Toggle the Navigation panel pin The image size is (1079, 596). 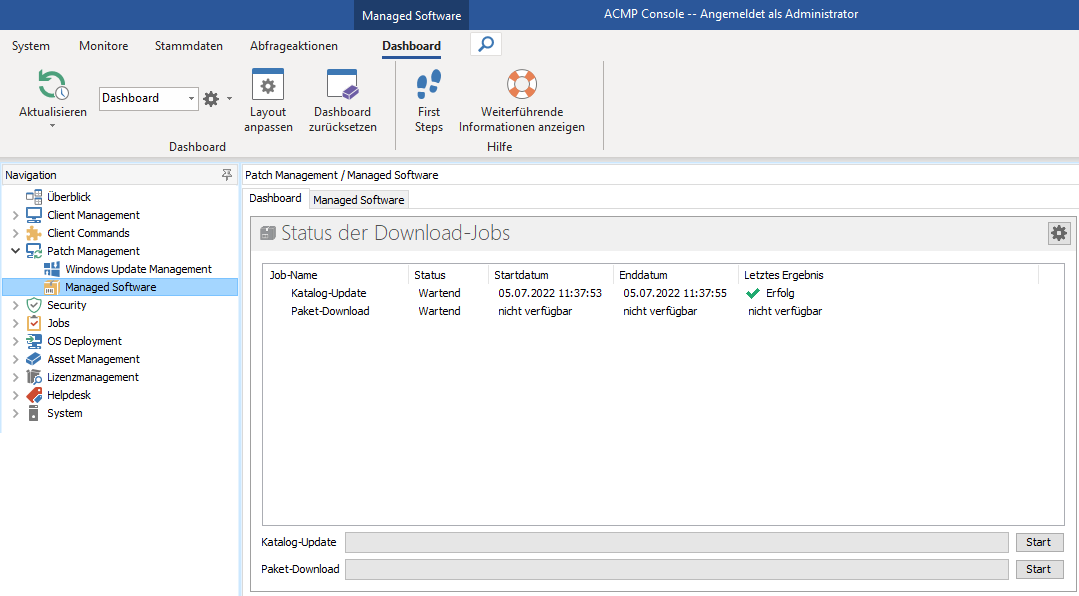pos(227,174)
